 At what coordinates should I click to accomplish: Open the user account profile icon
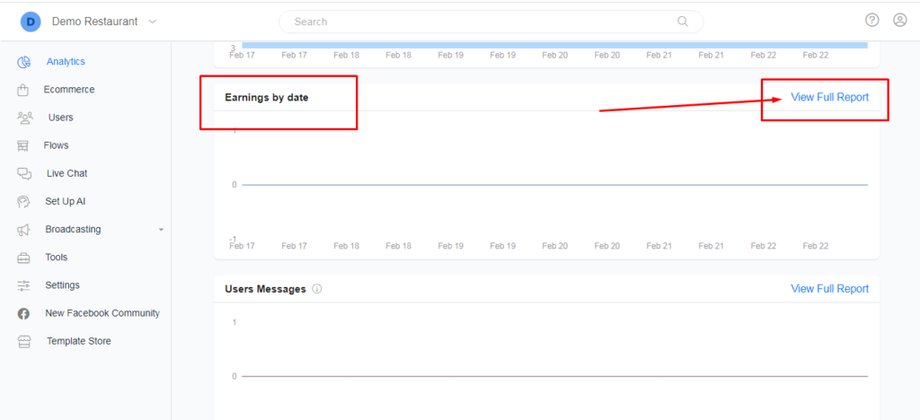click(x=900, y=21)
